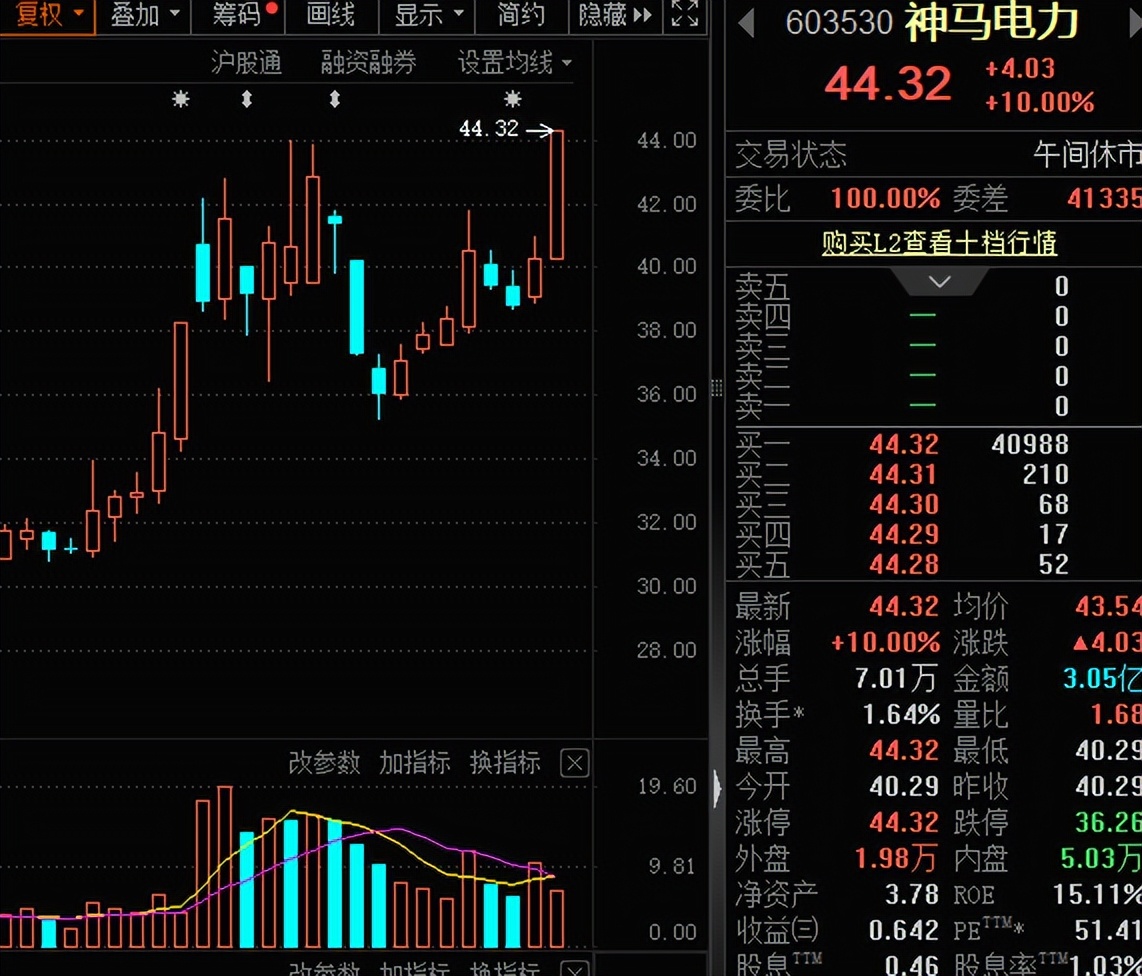Expand the chevron below the L2 quote link

[939, 282]
